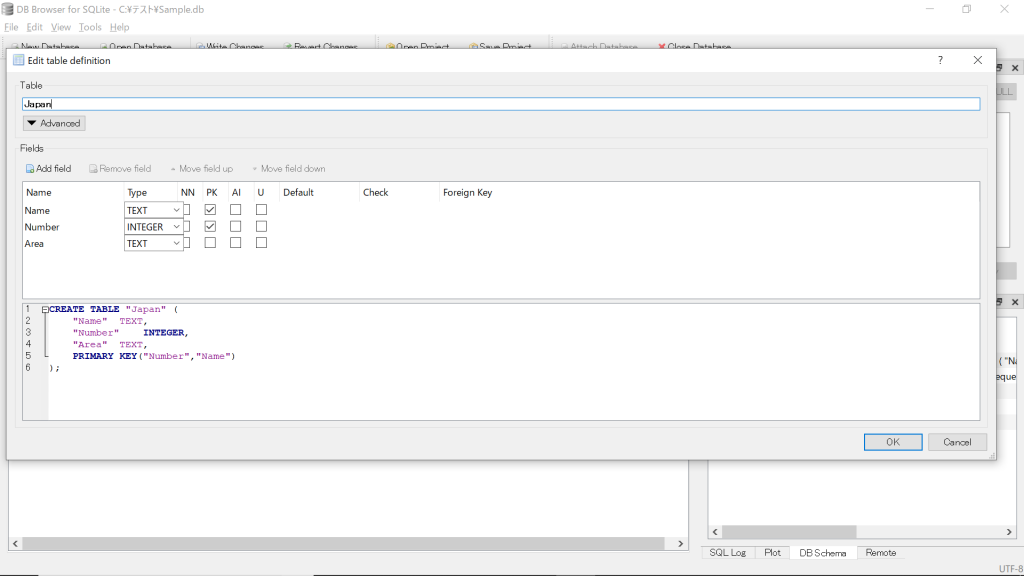The height and width of the screenshot is (576, 1024).
Task: Click the Table name input field
Action: (501, 104)
